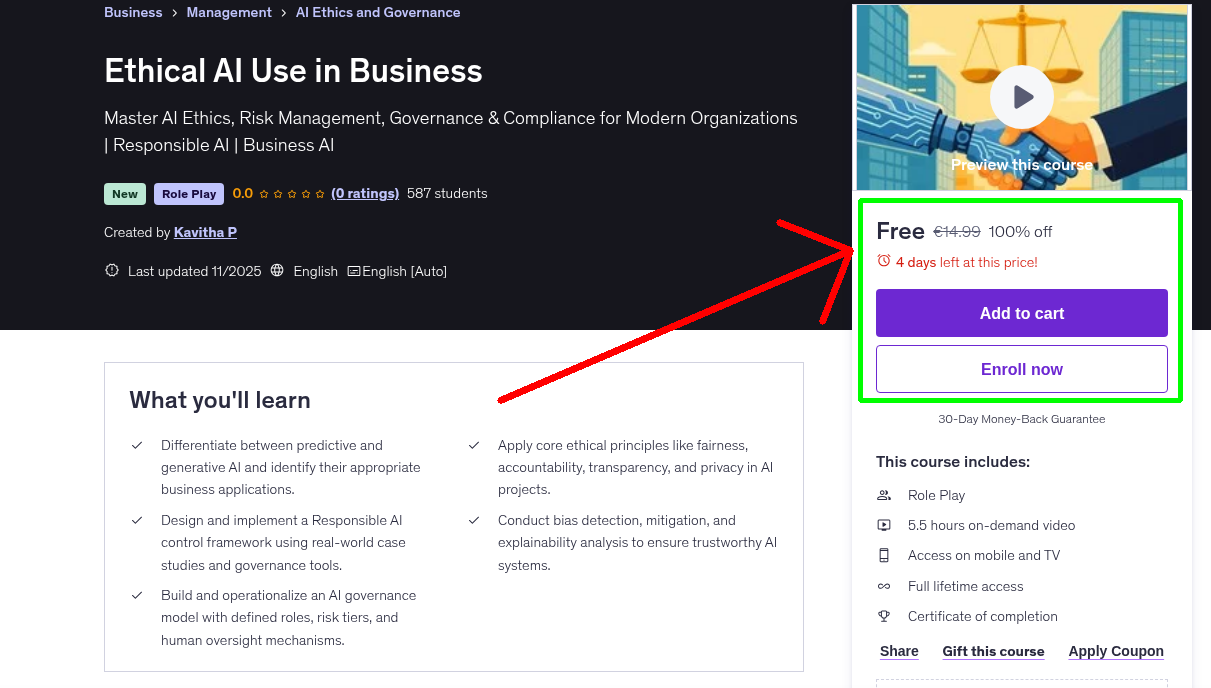Open the Share options

[898, 651]
